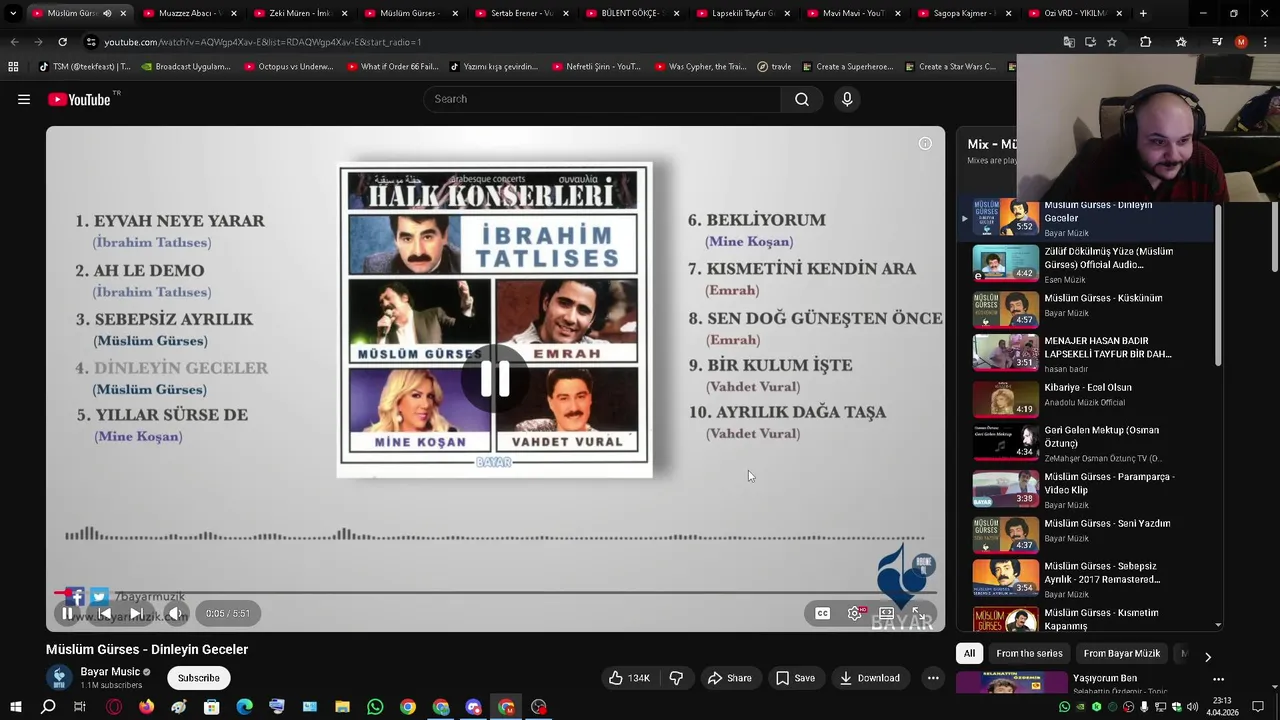Select the From Bayar Müzik chip
This screenshot has width=1280, height=720.
(x=1122, y=653)
